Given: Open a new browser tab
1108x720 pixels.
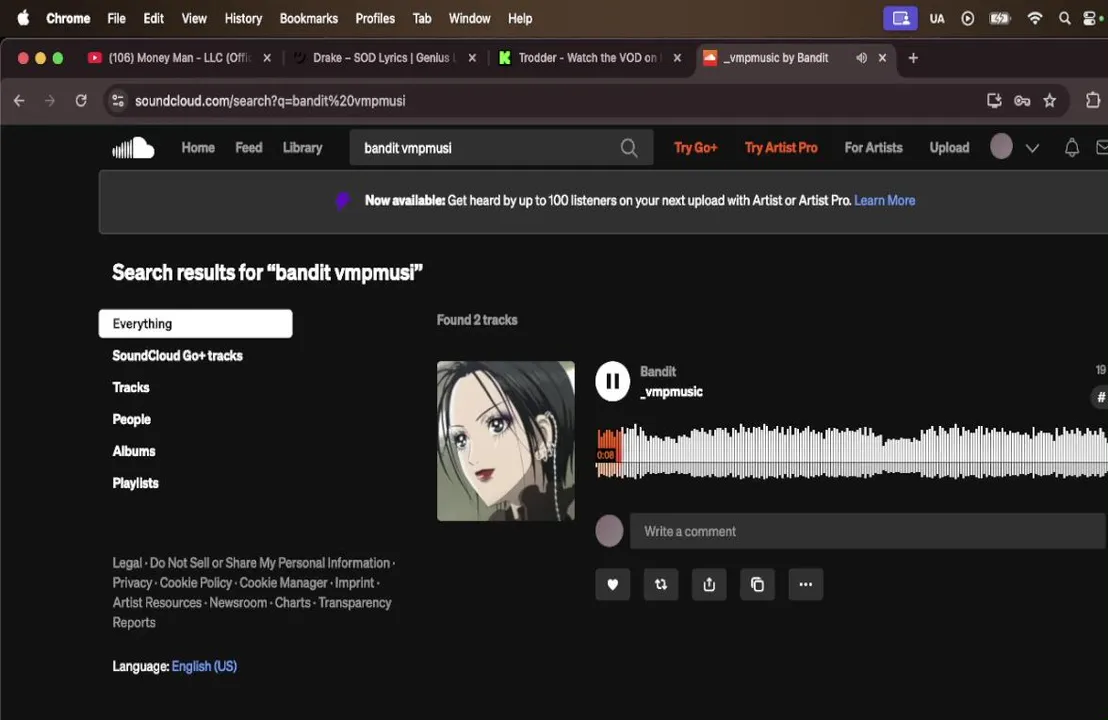Looking at the screenshot, I should pyautogui.click(x=913, y=58).
